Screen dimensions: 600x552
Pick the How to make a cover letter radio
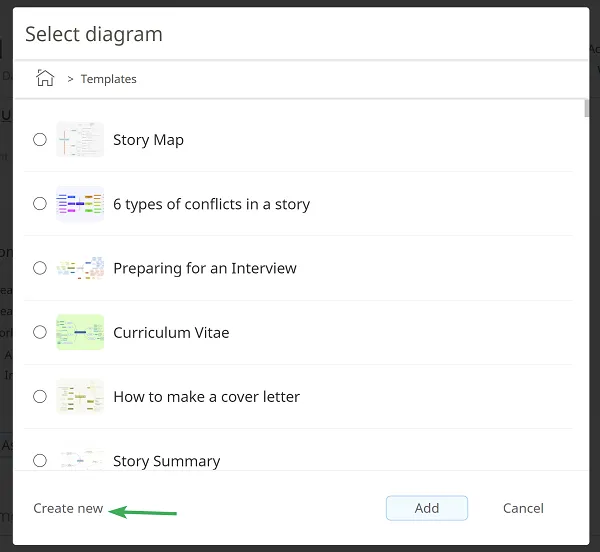tap(40, 396)
